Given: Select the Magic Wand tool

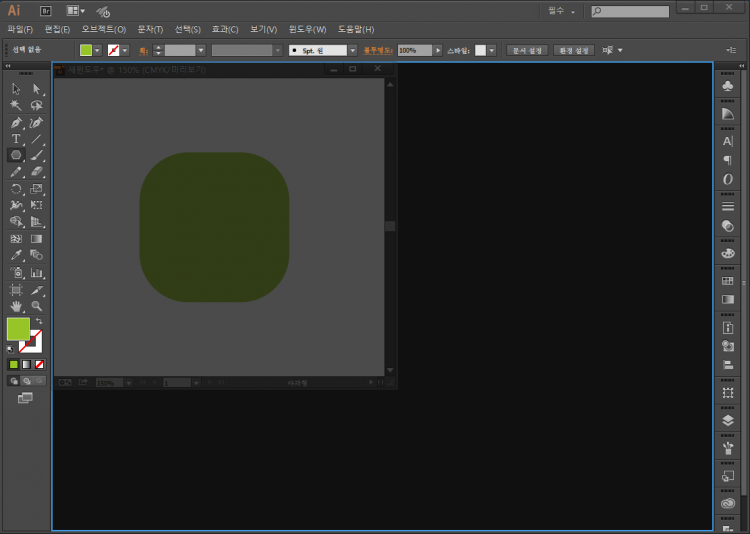Looking at the screenshot, I should pos(16,105).
